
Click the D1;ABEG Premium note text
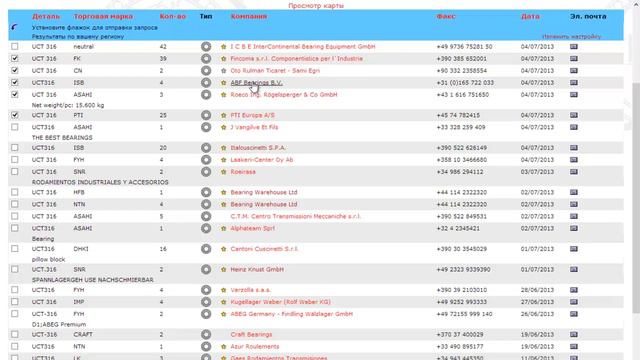[59, 324]
